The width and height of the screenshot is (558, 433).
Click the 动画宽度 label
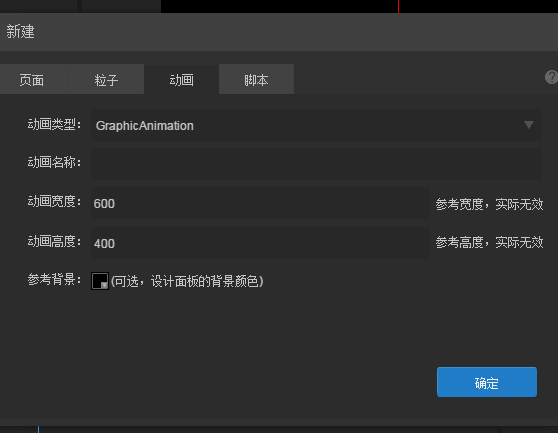pos(54,201)
